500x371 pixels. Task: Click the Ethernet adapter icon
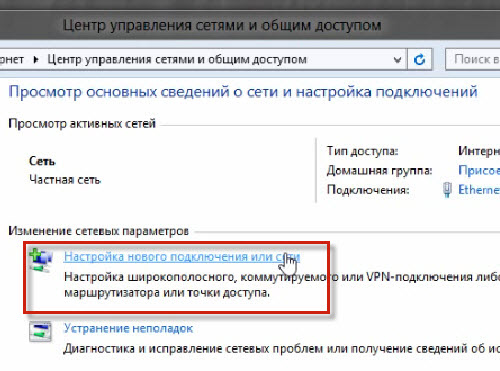[x=447, y=190]
